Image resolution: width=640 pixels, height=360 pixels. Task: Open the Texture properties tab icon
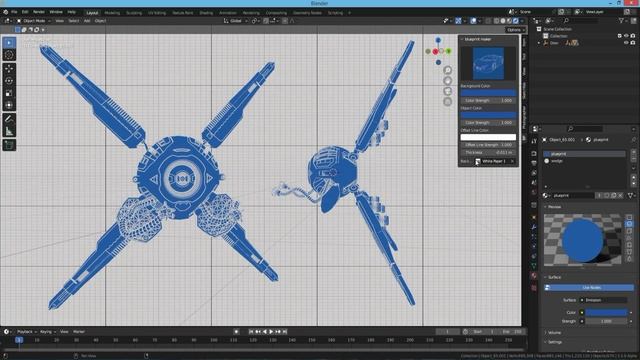coord(534,288)
